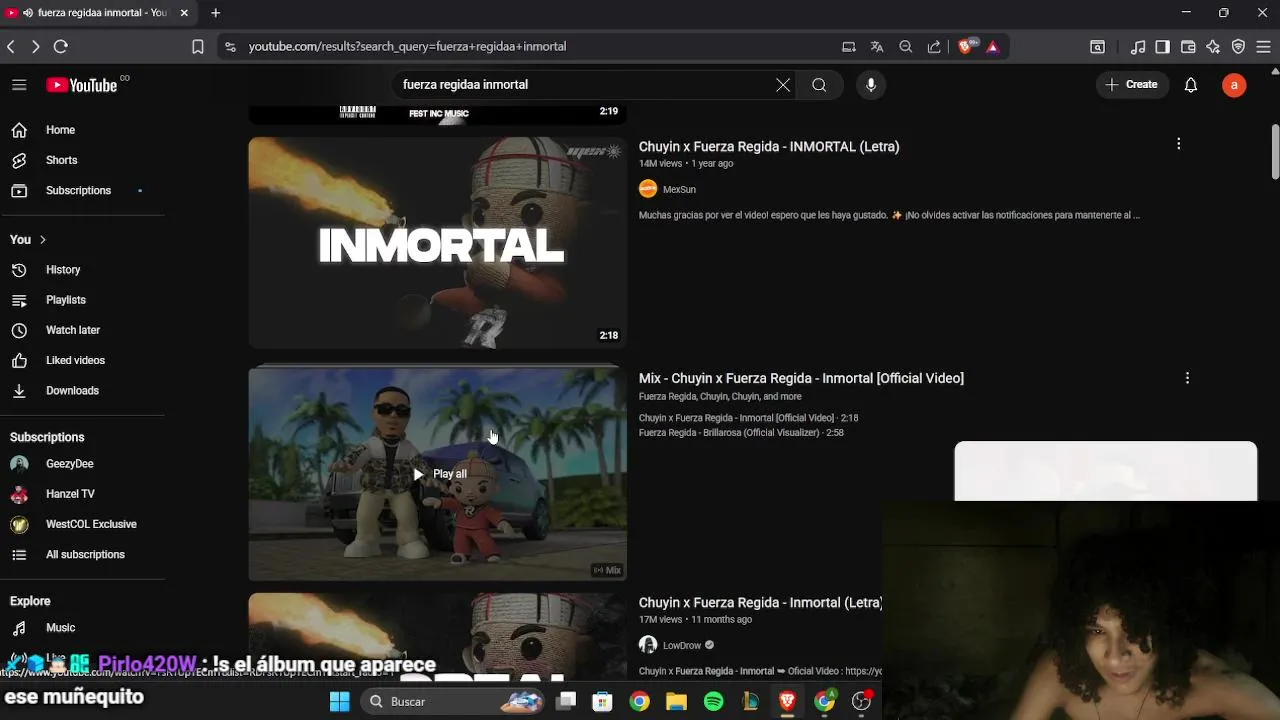
Task: Open the LowDrow channel avatar
Action: click(x=648, y=645)
